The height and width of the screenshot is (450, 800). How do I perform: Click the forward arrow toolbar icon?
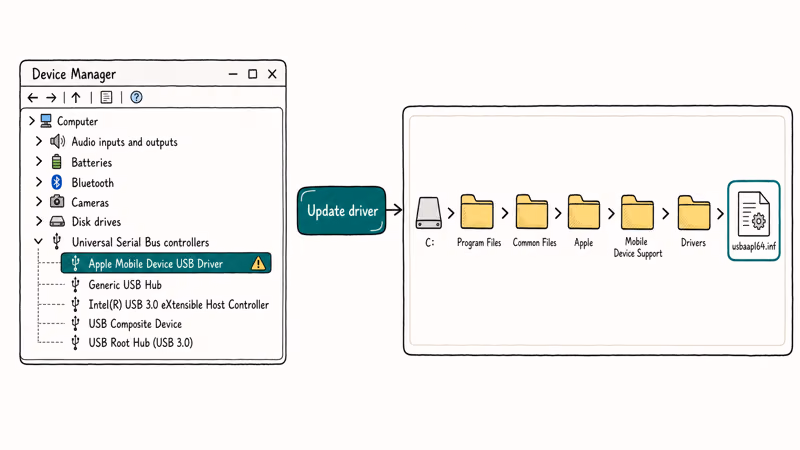pos(51,97)
